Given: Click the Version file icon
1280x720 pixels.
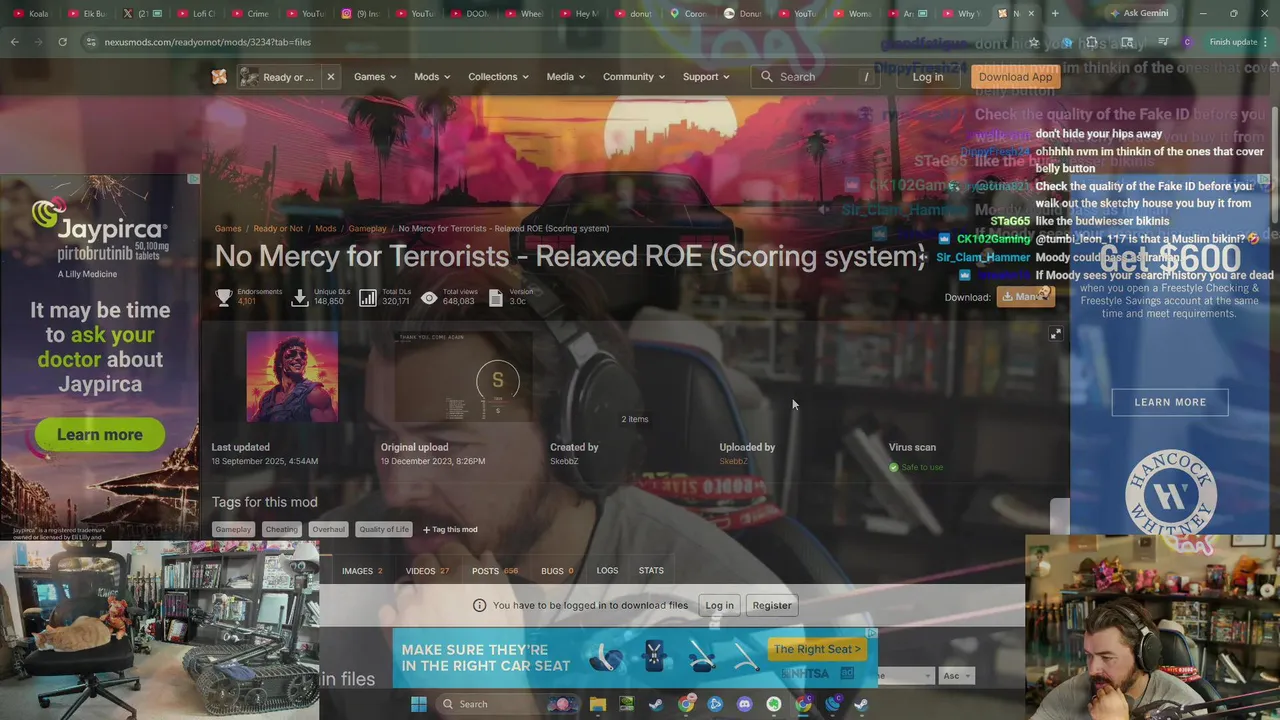Looking at the screenshot, I should coord(496,298).
